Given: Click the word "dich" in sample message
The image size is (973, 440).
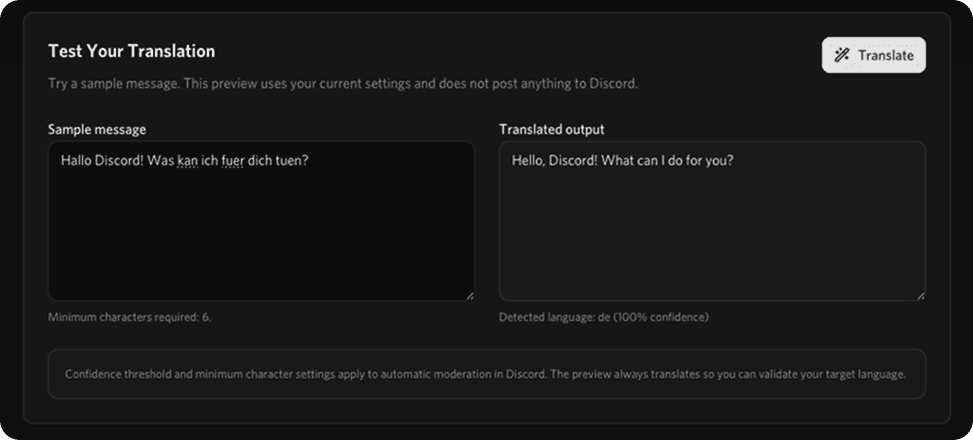Looking at the screenshot, I should point(262,160).
